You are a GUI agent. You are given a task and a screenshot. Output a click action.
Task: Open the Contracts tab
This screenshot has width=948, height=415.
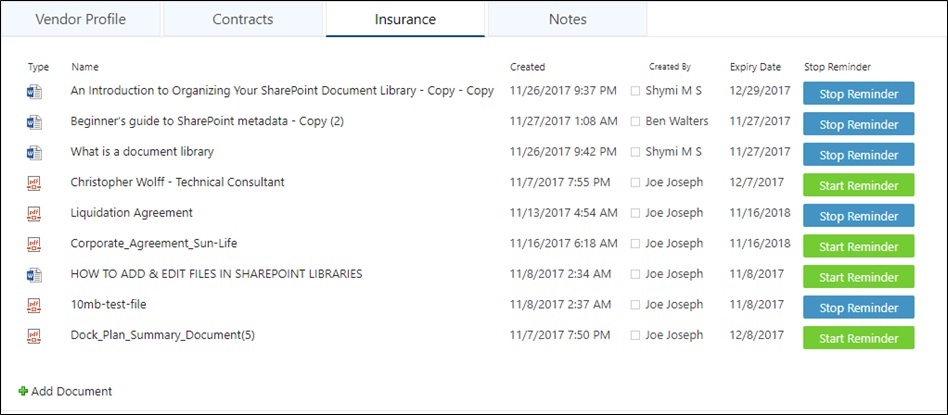tap(243, 19)
